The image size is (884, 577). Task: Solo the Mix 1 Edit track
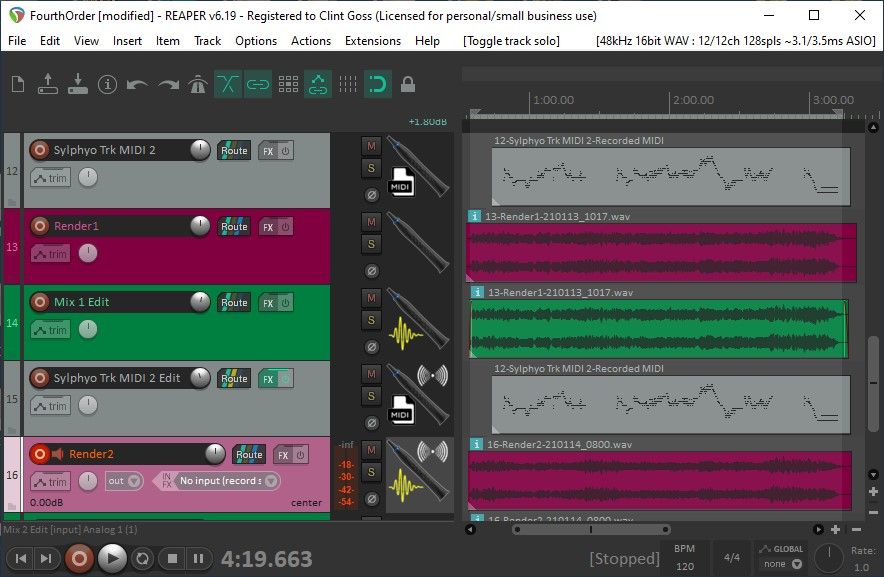(x=370, y=318)
